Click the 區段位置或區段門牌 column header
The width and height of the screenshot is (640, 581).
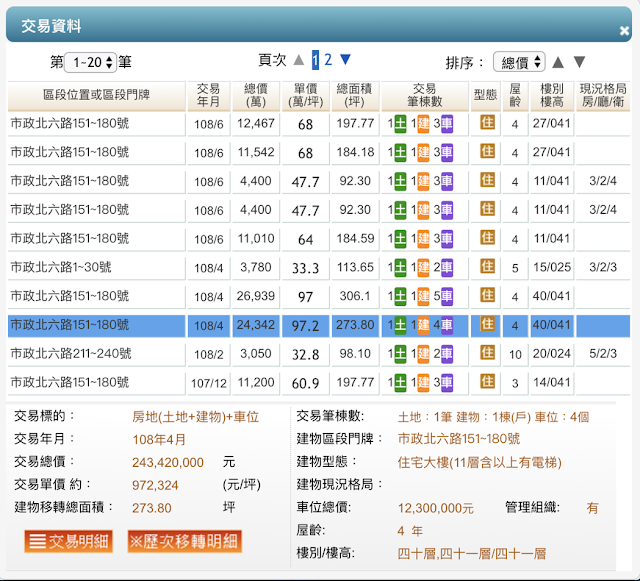coord(96,96)
